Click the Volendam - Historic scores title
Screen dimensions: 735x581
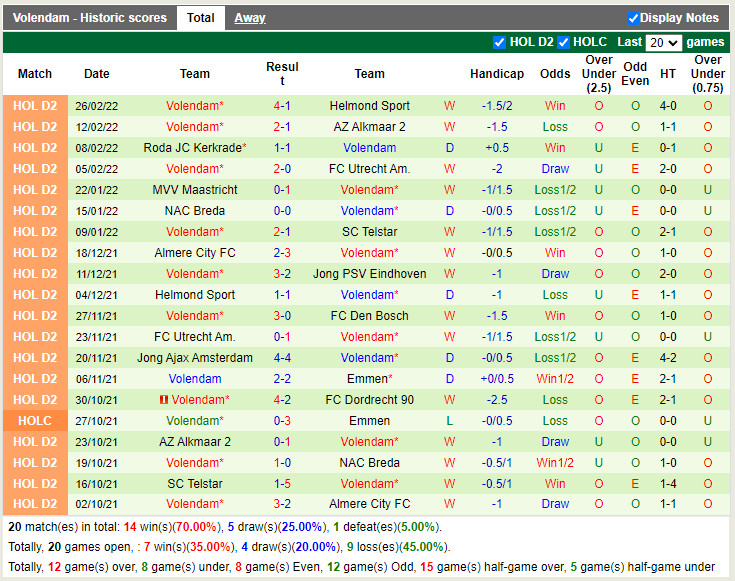[90, 18]
